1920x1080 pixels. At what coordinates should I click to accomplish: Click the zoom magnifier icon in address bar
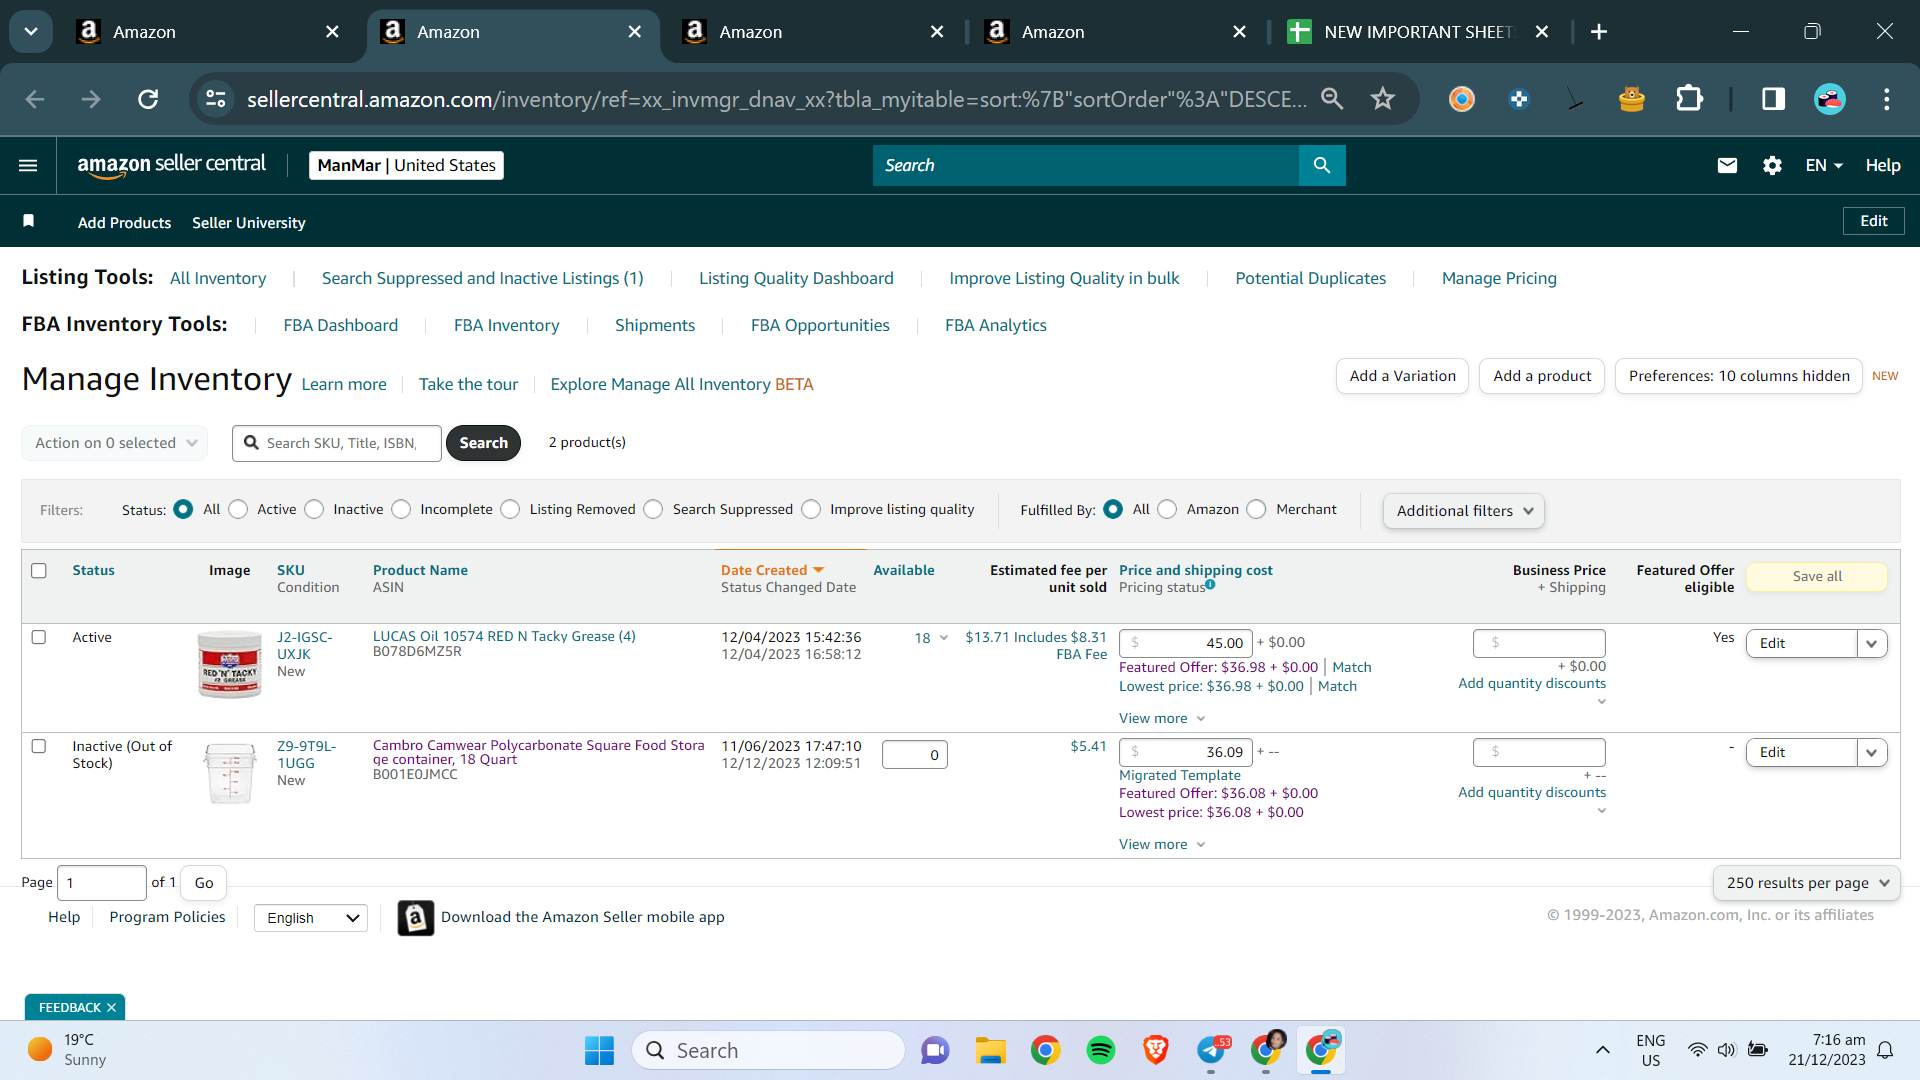coord(1332,99)
